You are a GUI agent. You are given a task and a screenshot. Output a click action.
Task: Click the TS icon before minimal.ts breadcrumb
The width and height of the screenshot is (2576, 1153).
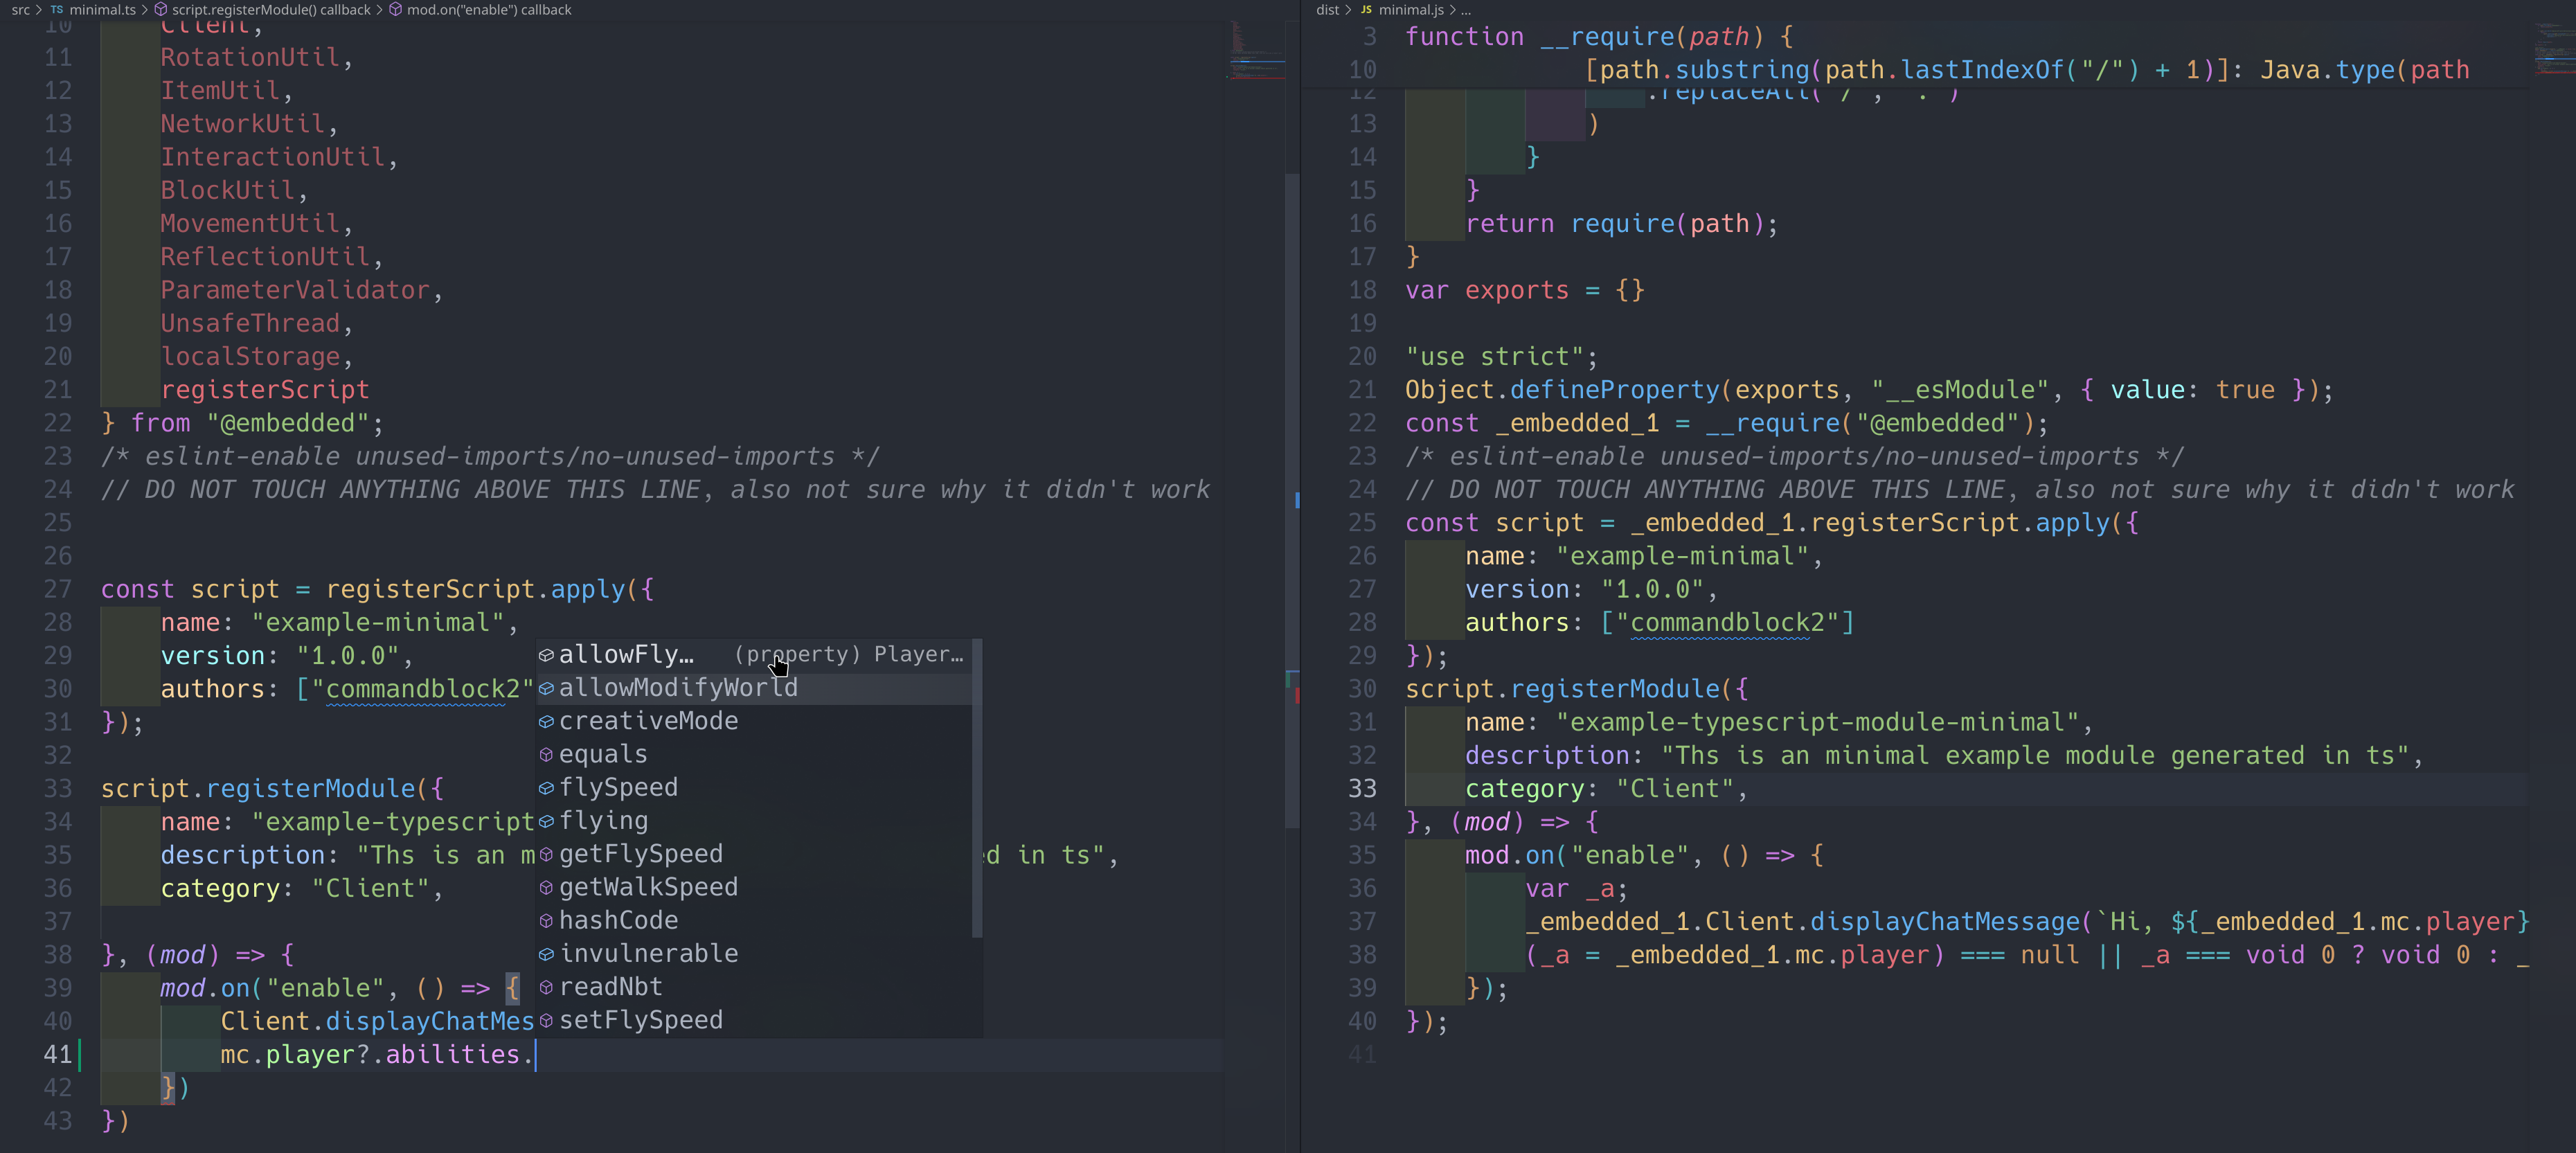57,9
